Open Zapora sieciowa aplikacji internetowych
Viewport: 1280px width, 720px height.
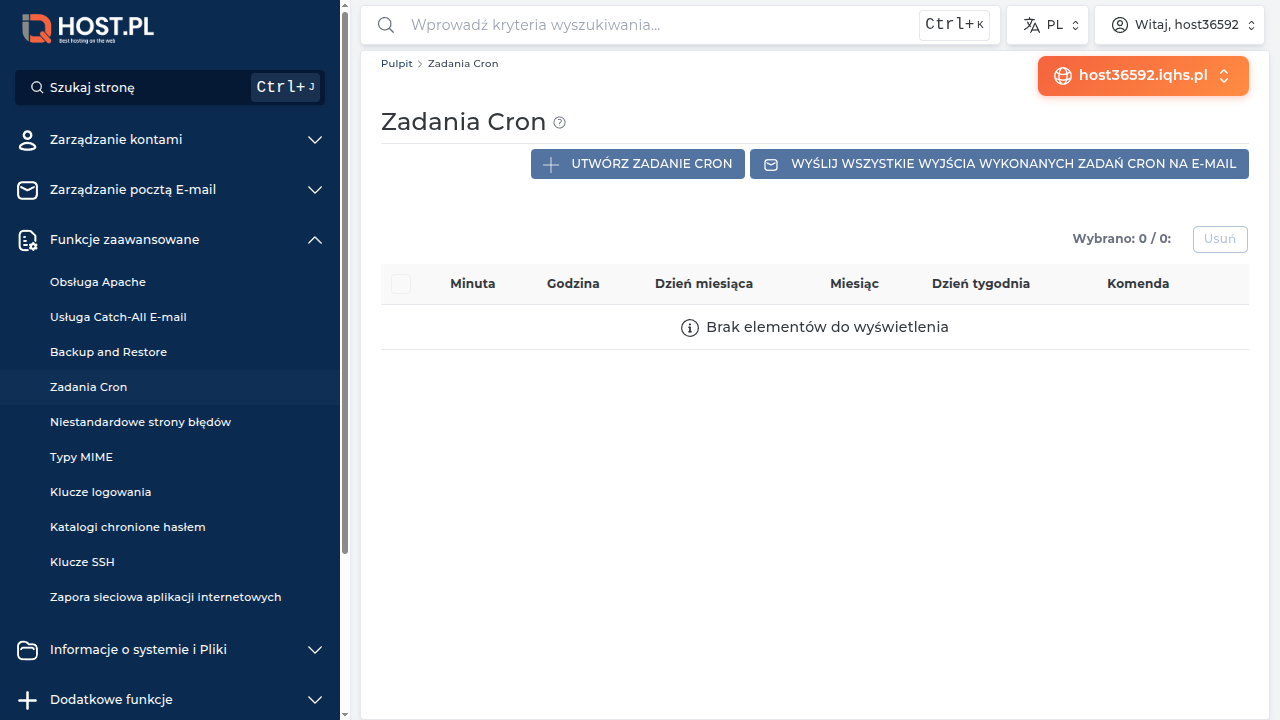point(165,597)
